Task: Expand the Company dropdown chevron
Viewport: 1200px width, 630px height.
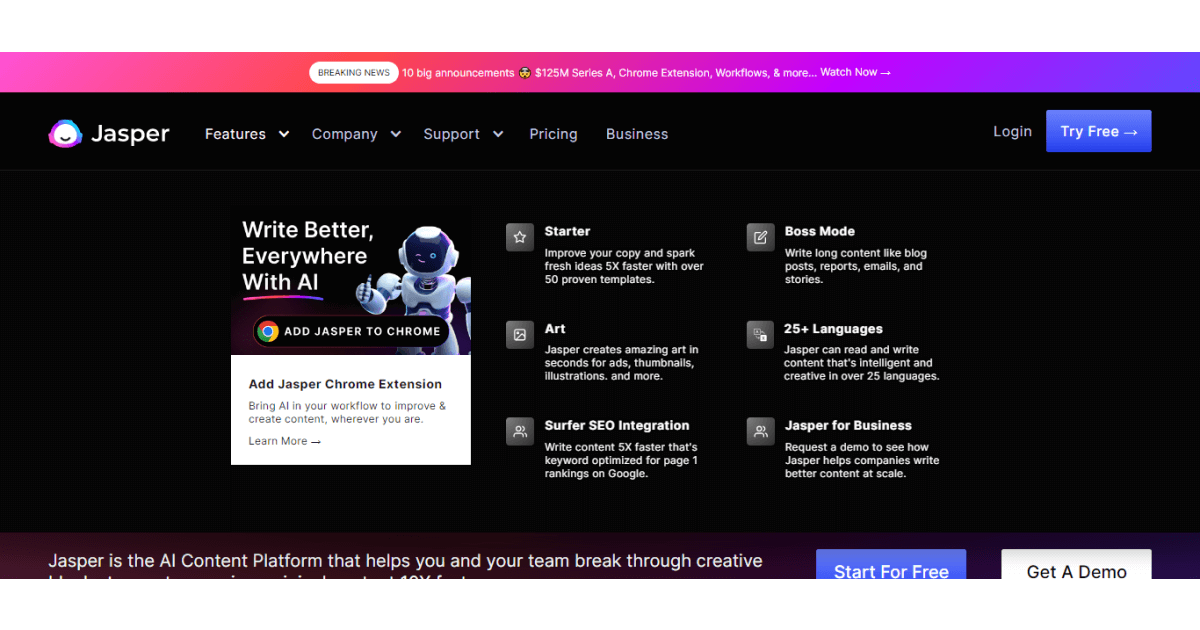Action: [x=396, y=134]
